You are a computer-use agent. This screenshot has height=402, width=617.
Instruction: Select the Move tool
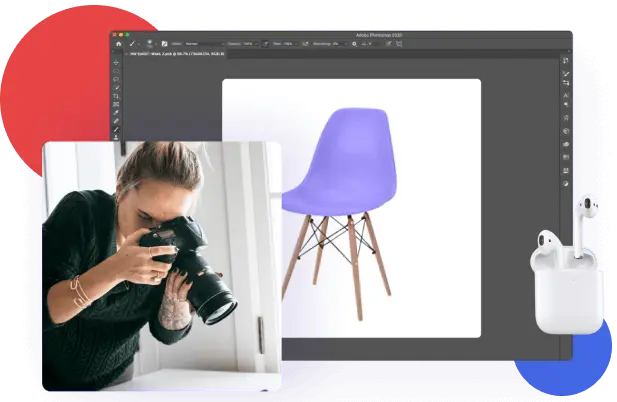pyautogui.click(x=117, y=63)
